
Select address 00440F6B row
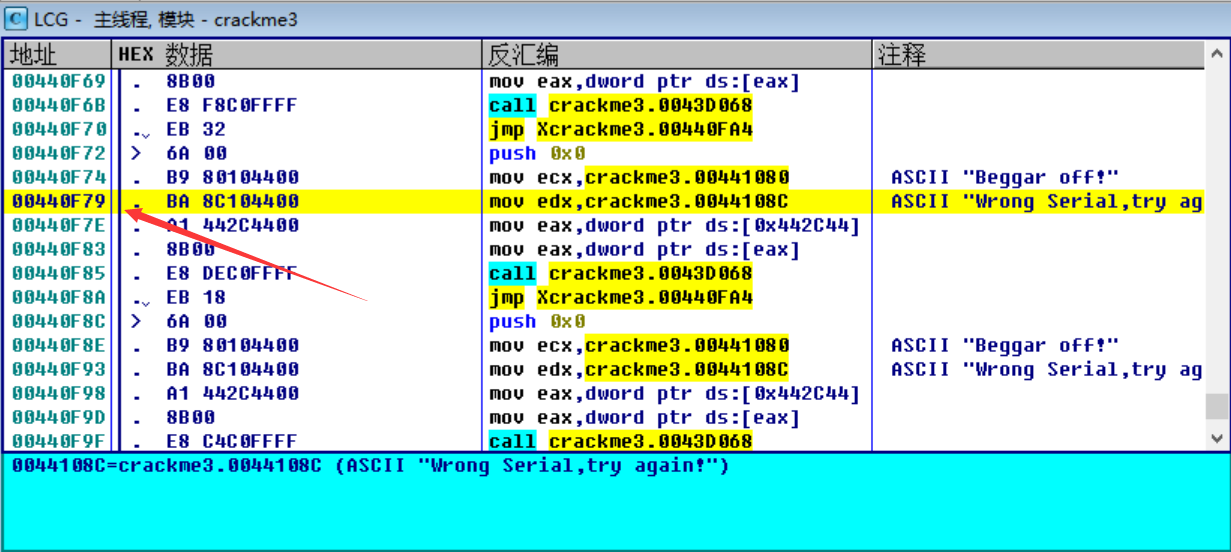tap(58, 105)
